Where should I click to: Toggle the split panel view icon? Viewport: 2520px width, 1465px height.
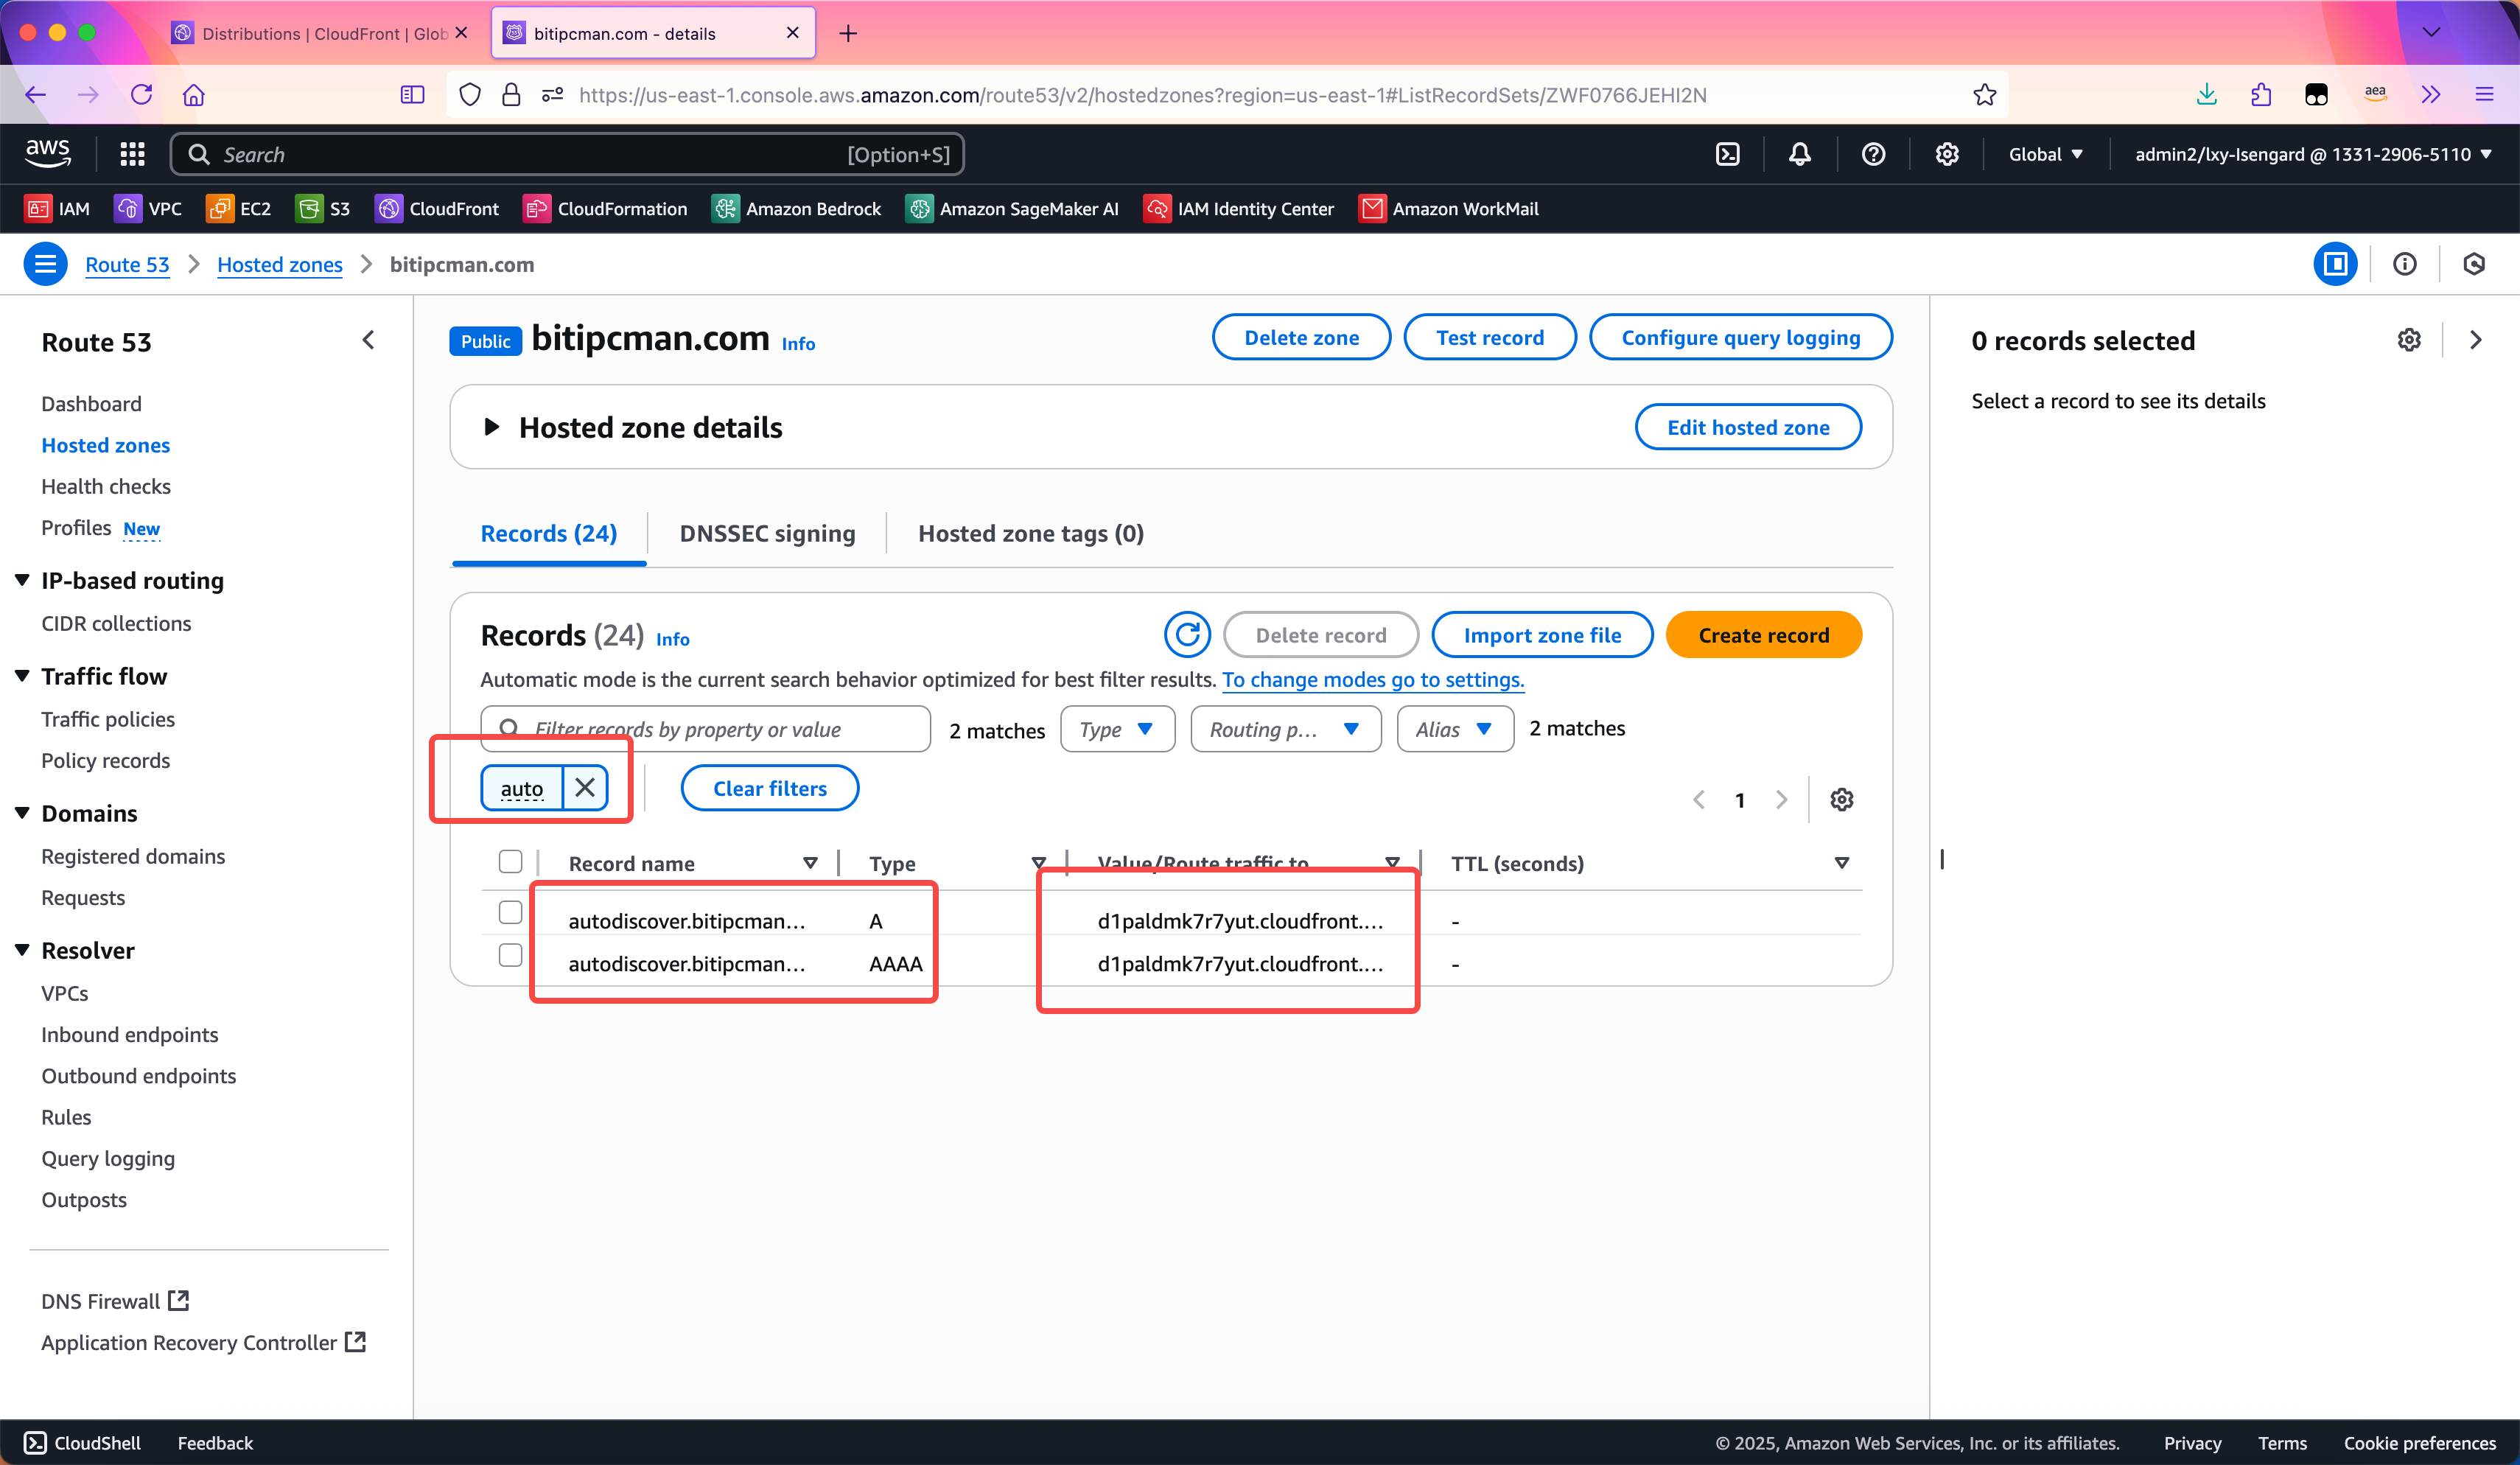point(2335,264)
